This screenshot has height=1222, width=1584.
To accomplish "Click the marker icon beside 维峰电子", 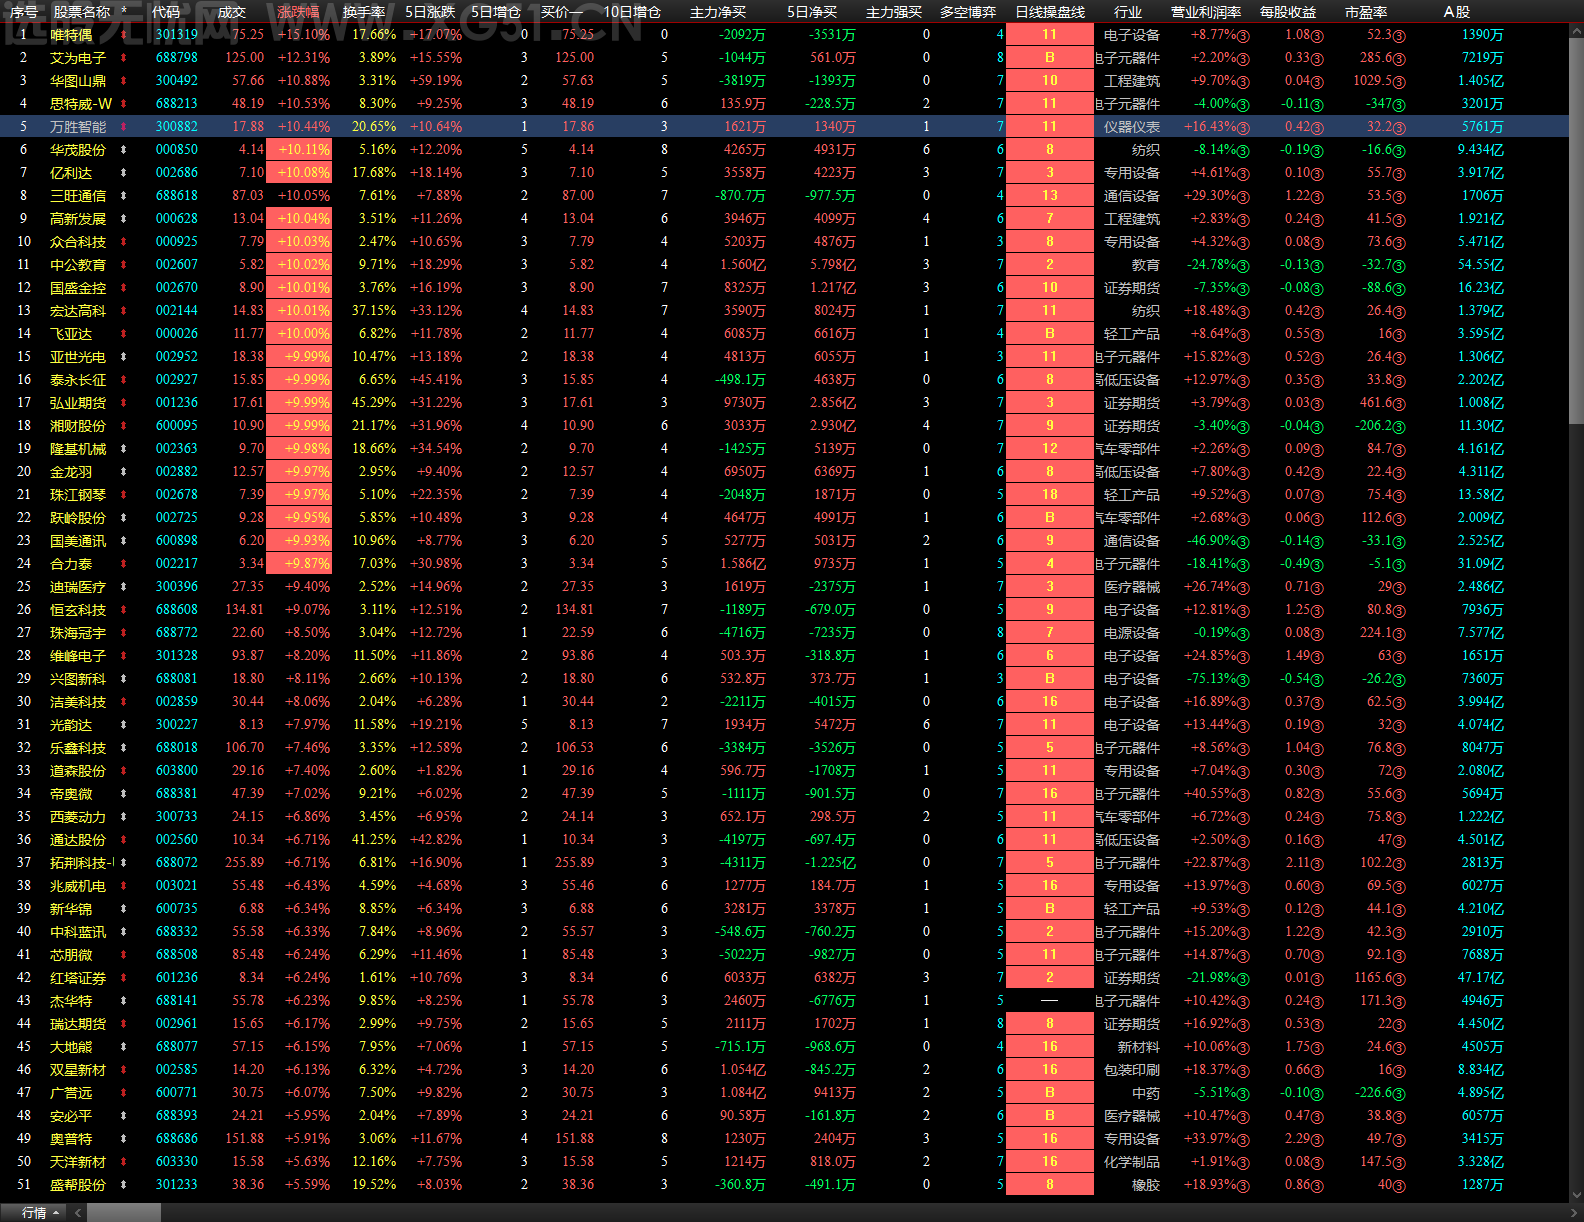I will 124,656.
